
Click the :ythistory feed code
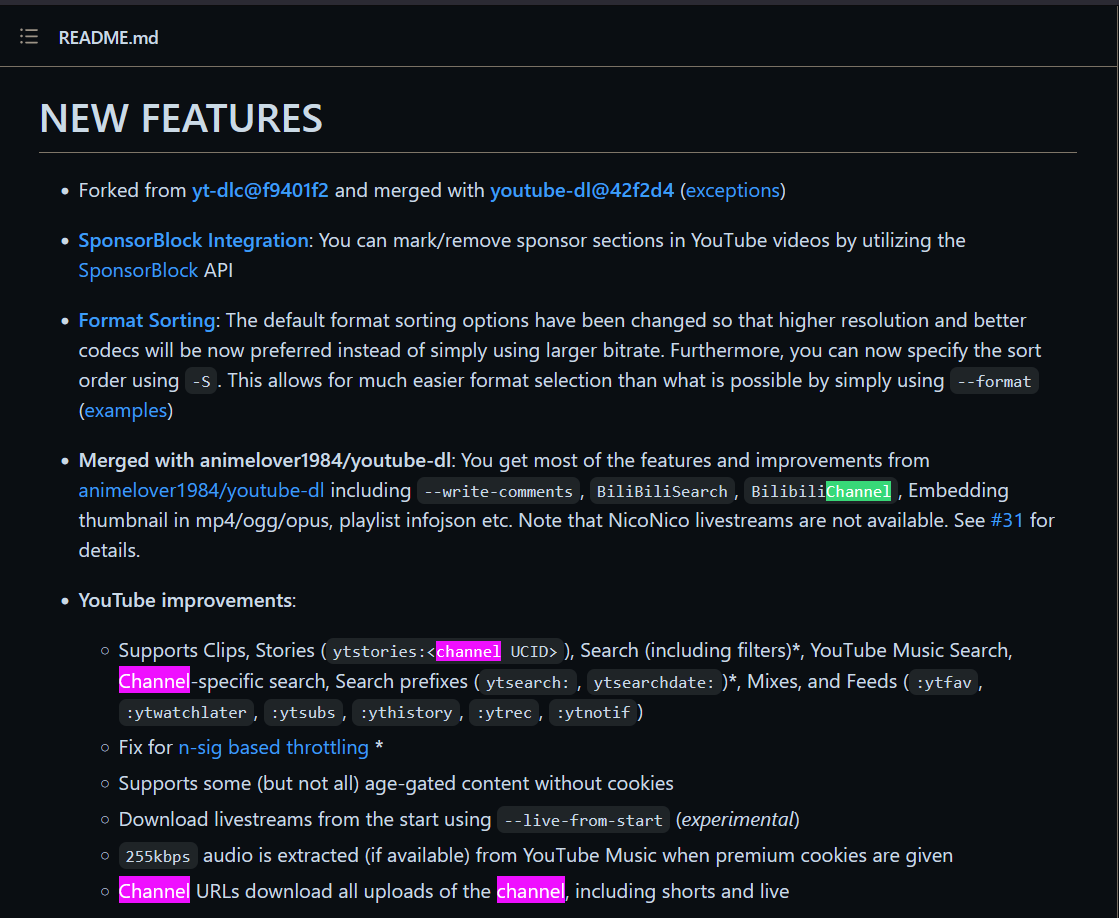[406, 712]
